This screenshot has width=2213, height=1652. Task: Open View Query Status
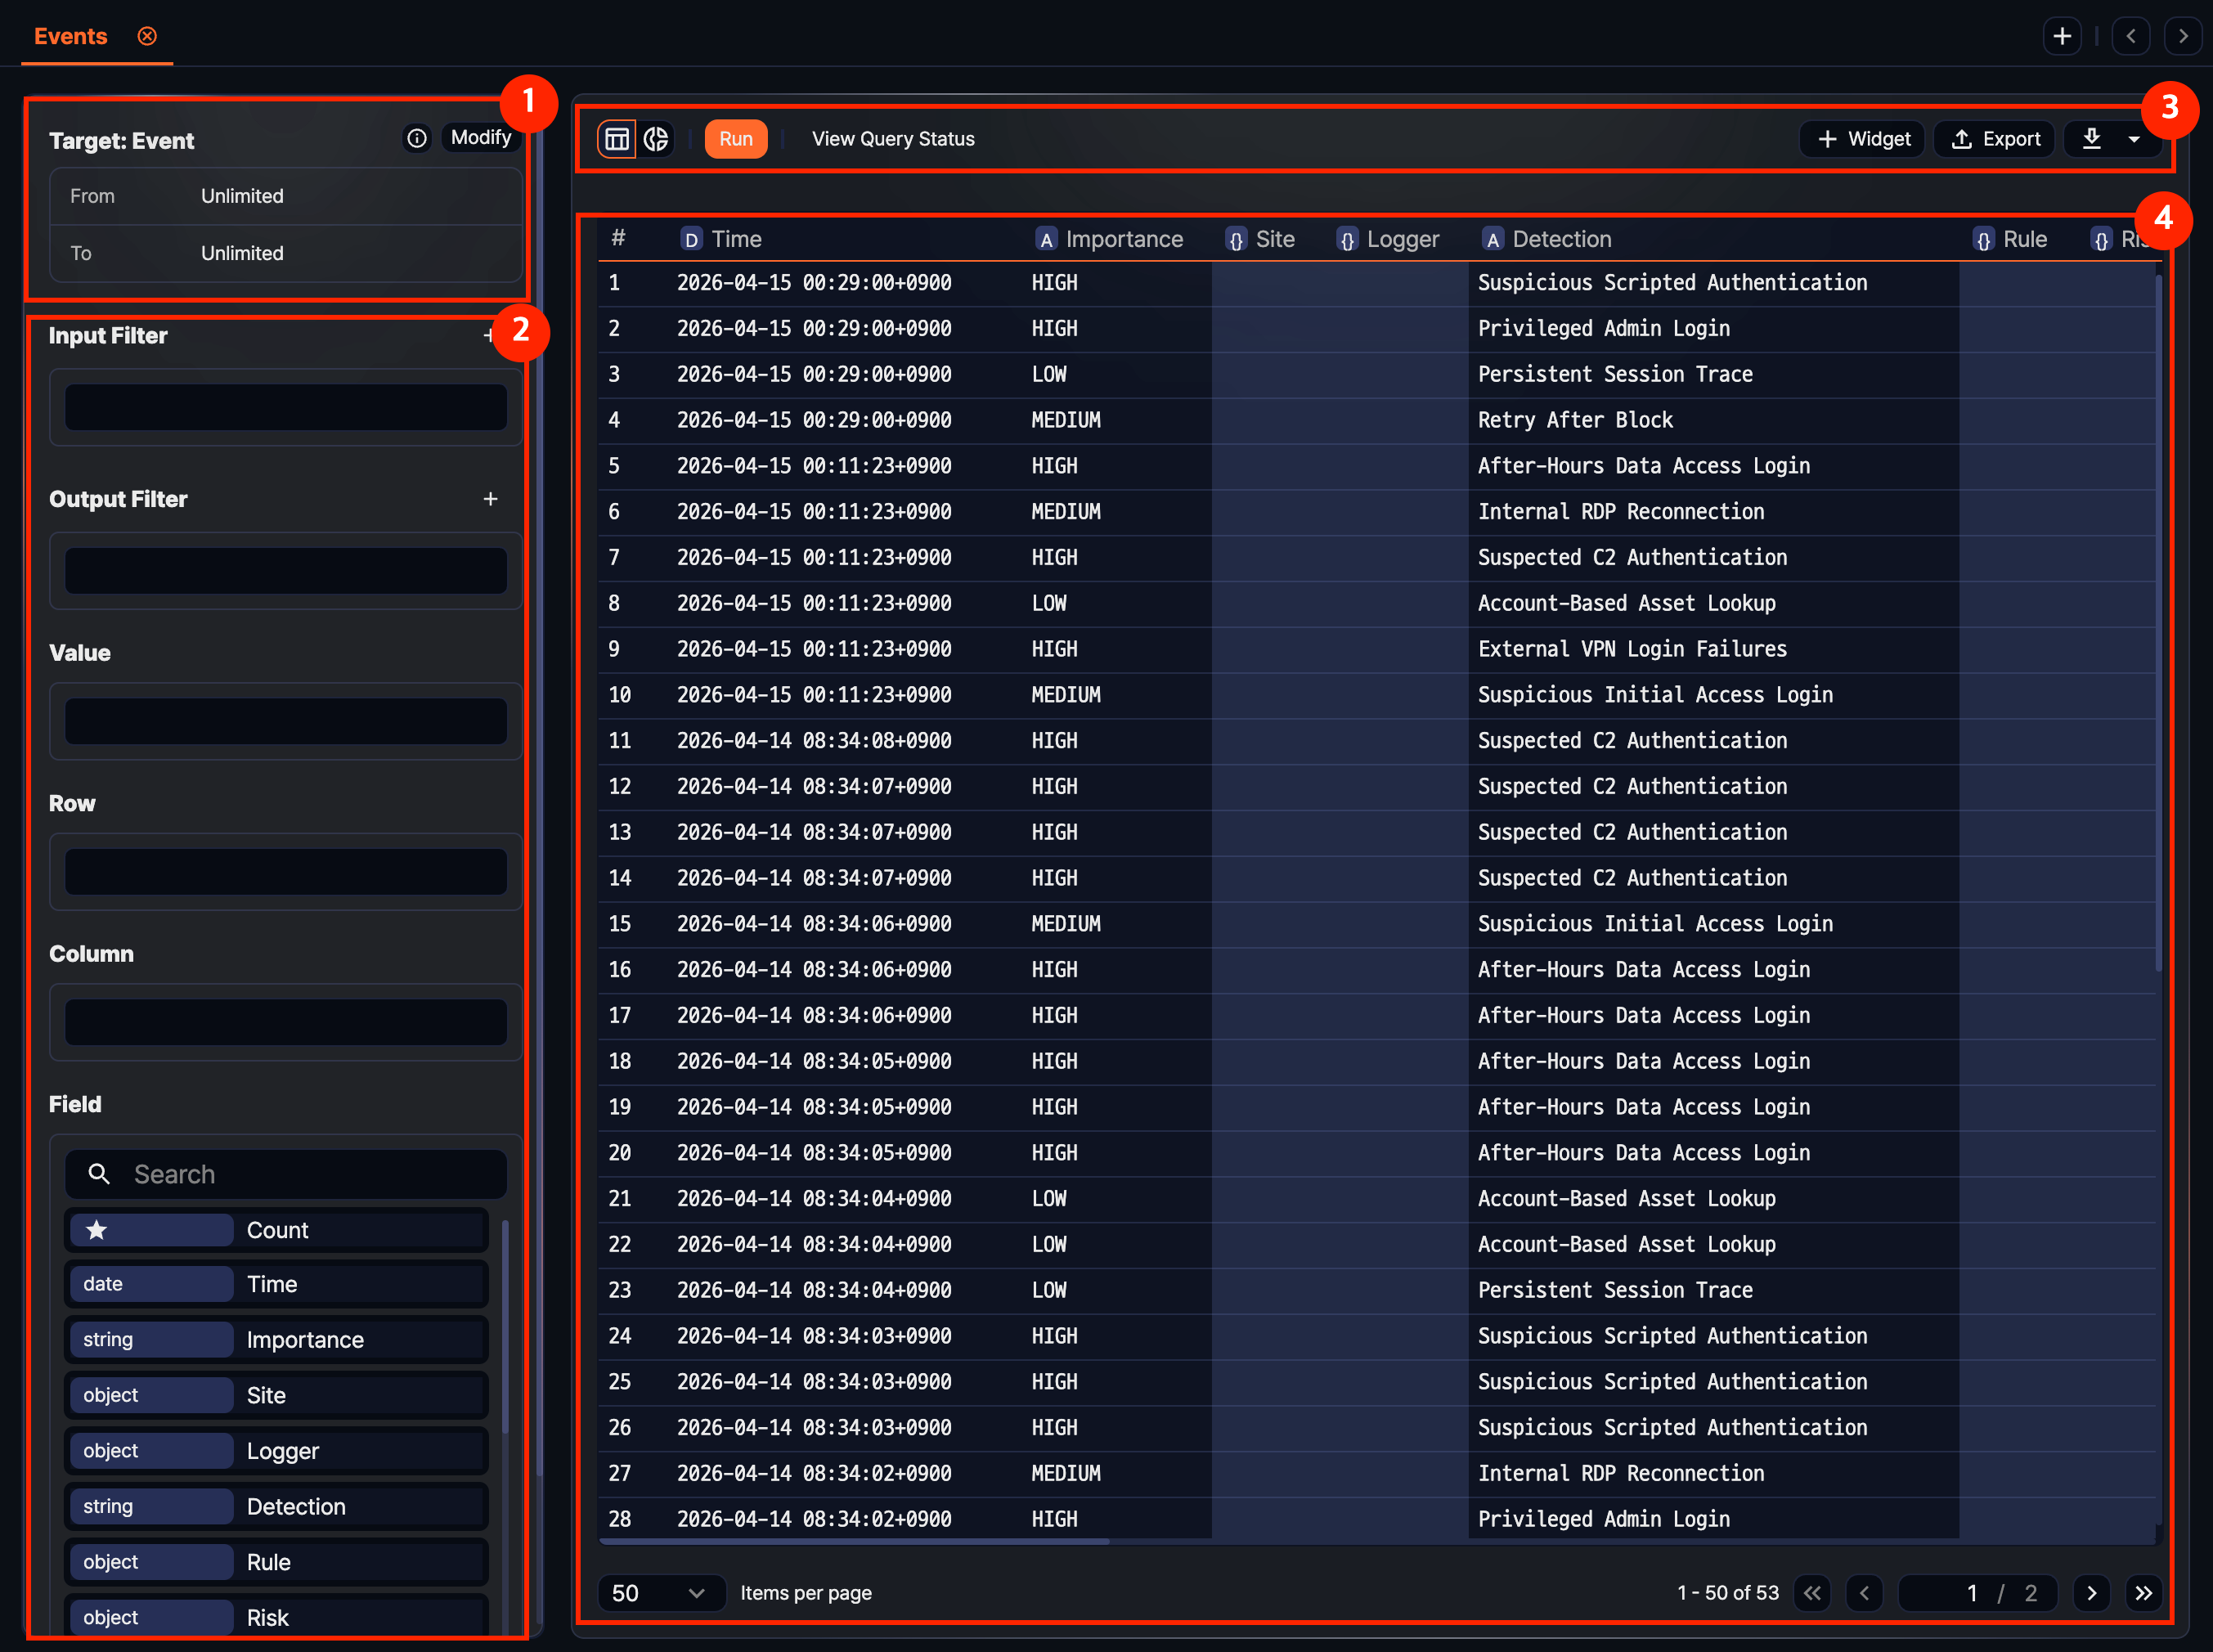[x=892, y=139]
